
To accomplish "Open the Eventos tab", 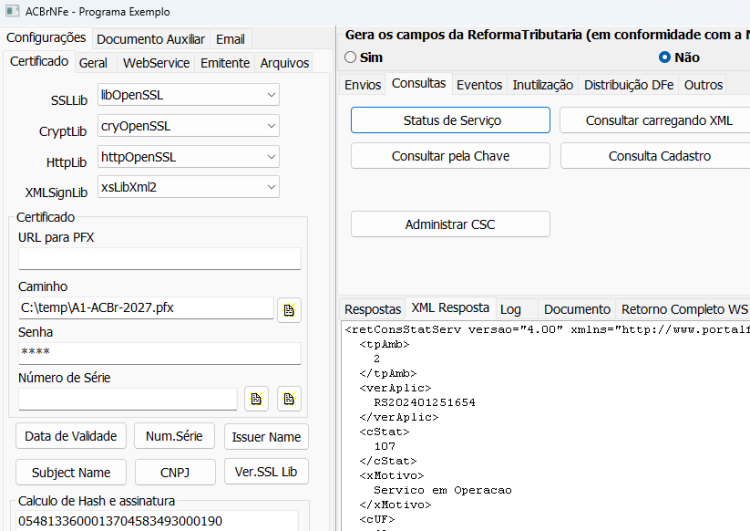I will (479, 85).
